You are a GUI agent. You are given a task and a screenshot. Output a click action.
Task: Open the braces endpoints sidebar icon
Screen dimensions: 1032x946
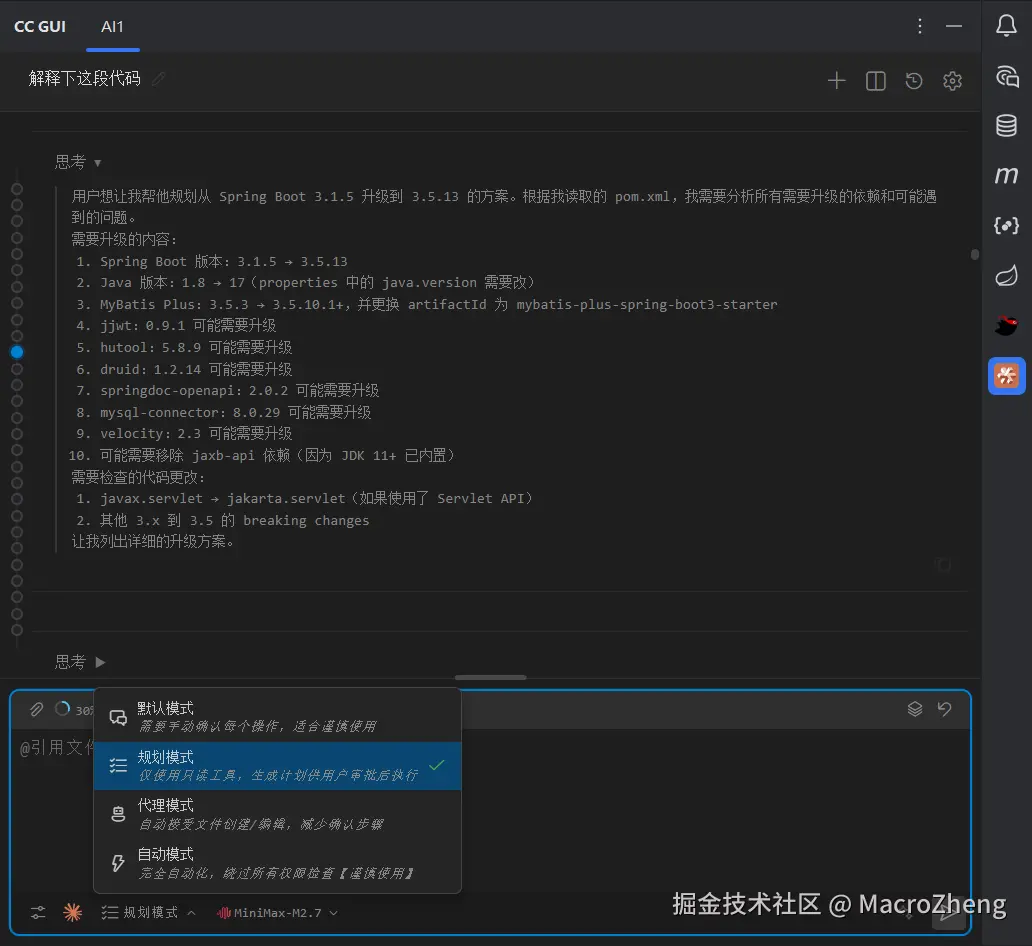[x=1006, y=226]
